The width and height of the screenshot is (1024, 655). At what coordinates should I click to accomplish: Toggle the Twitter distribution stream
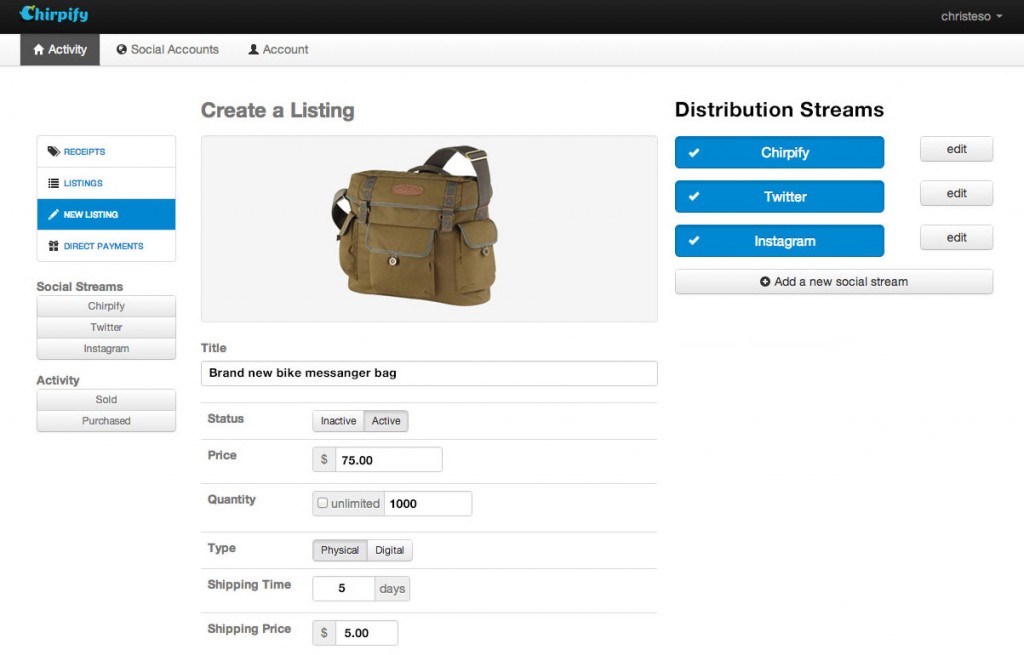[x=779, y=197]
